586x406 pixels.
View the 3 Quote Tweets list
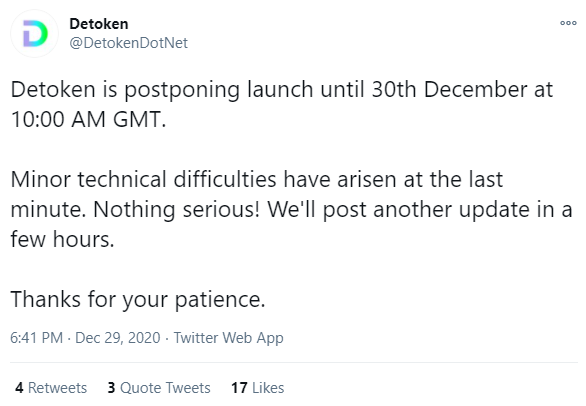pyautogui.click(x=159, y=388)
